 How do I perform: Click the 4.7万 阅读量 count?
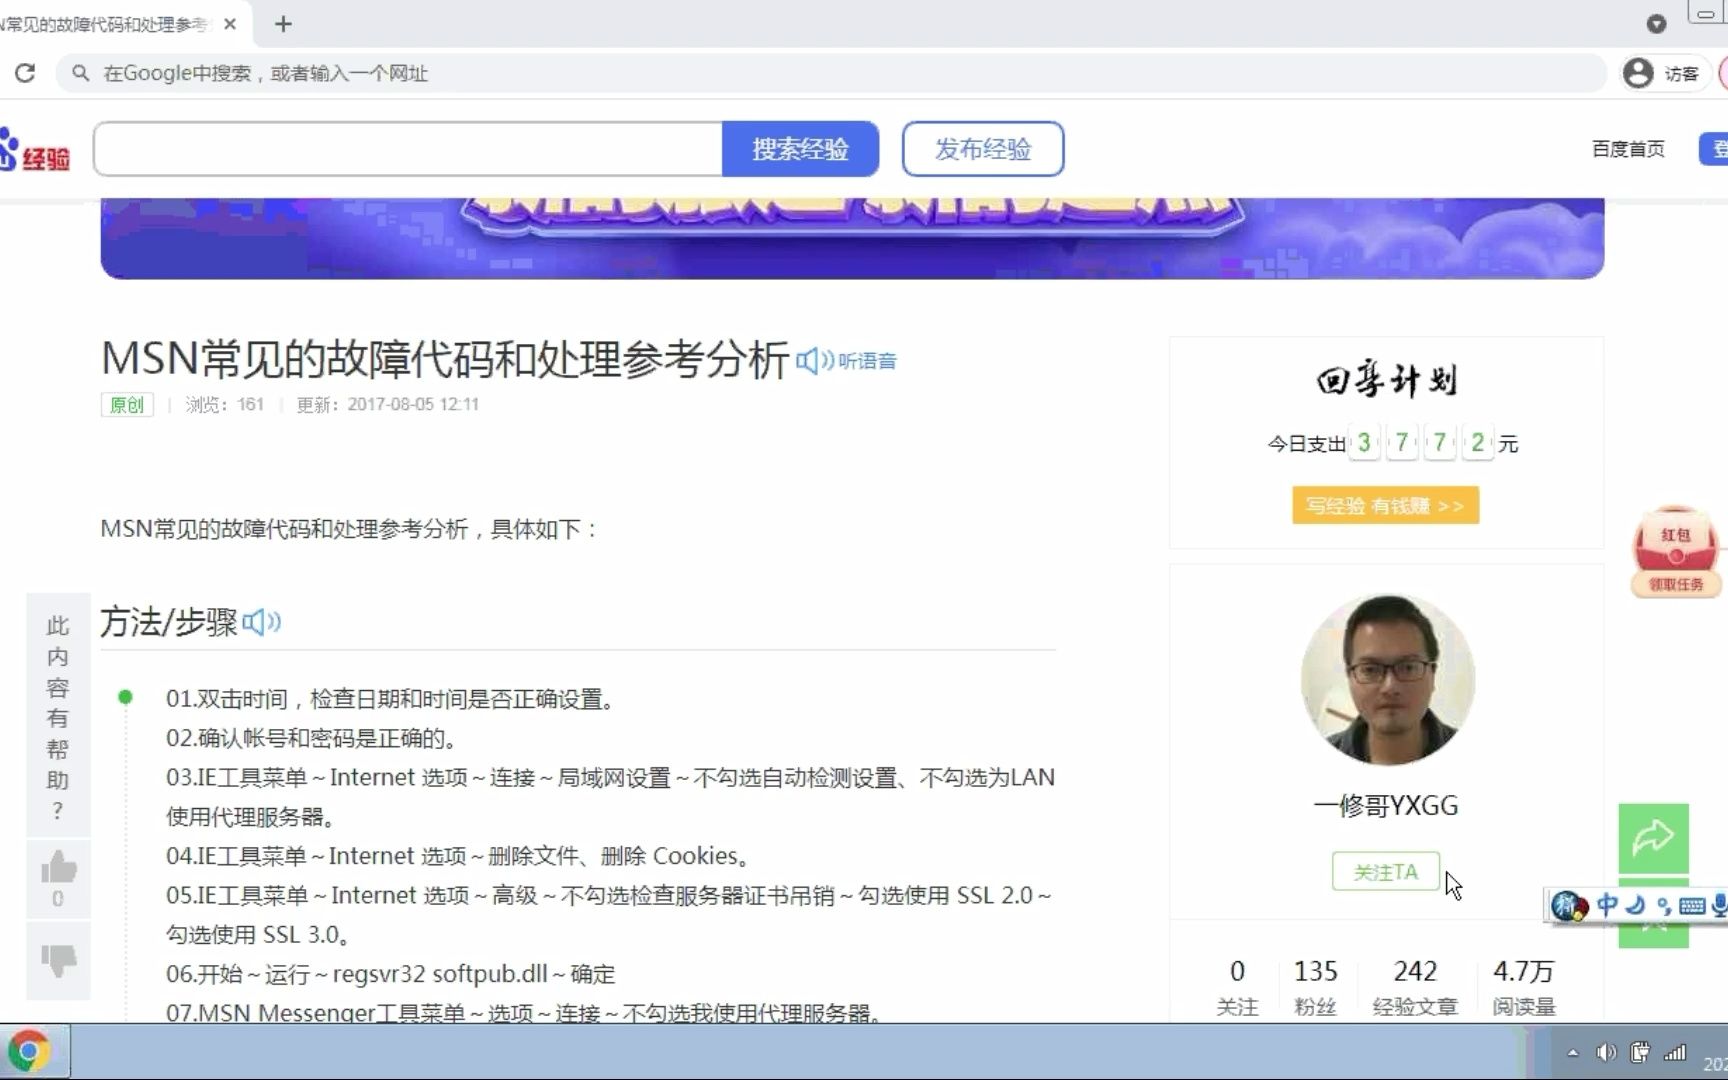coord(1524,987)
